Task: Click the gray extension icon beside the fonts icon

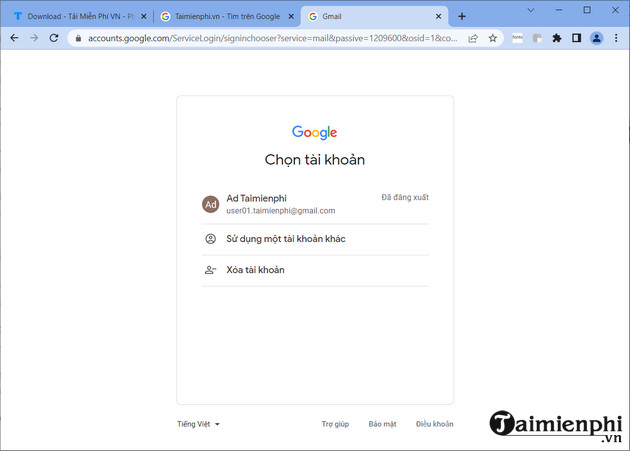Action: pos(537,39)
